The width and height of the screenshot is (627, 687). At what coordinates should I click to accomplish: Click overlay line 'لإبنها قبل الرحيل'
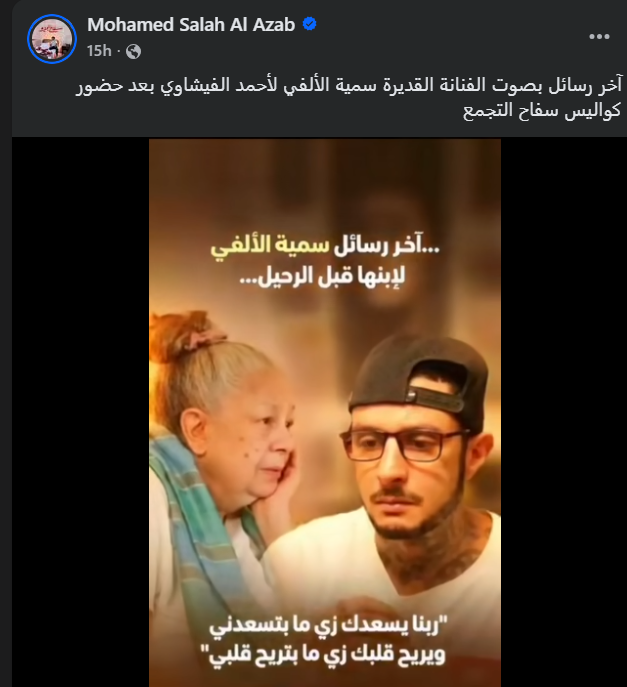[x=323, y=277]
